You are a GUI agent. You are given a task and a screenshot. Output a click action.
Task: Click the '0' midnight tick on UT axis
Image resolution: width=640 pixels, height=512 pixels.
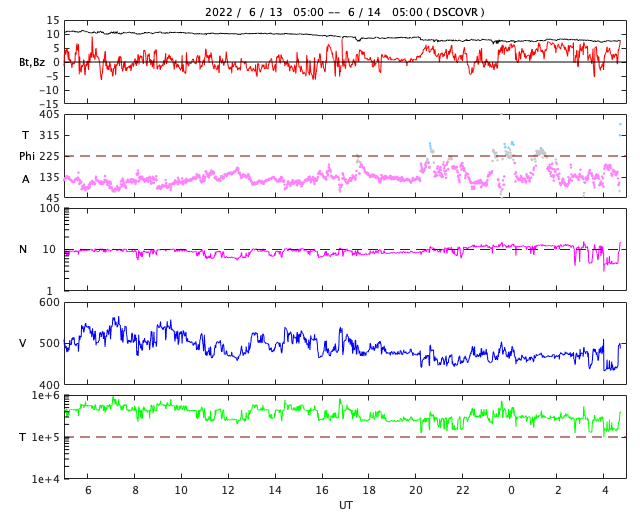[x=510, y=490]
